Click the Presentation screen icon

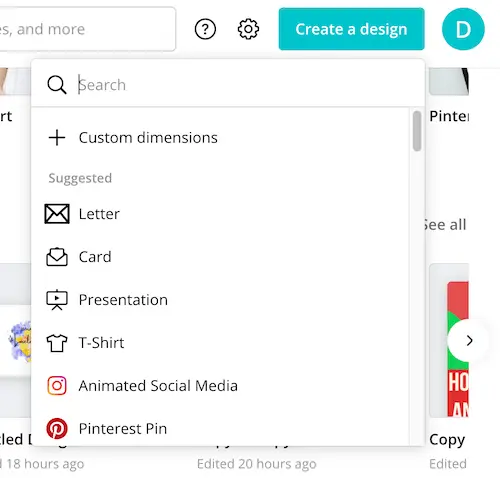(x=57, y=300)
